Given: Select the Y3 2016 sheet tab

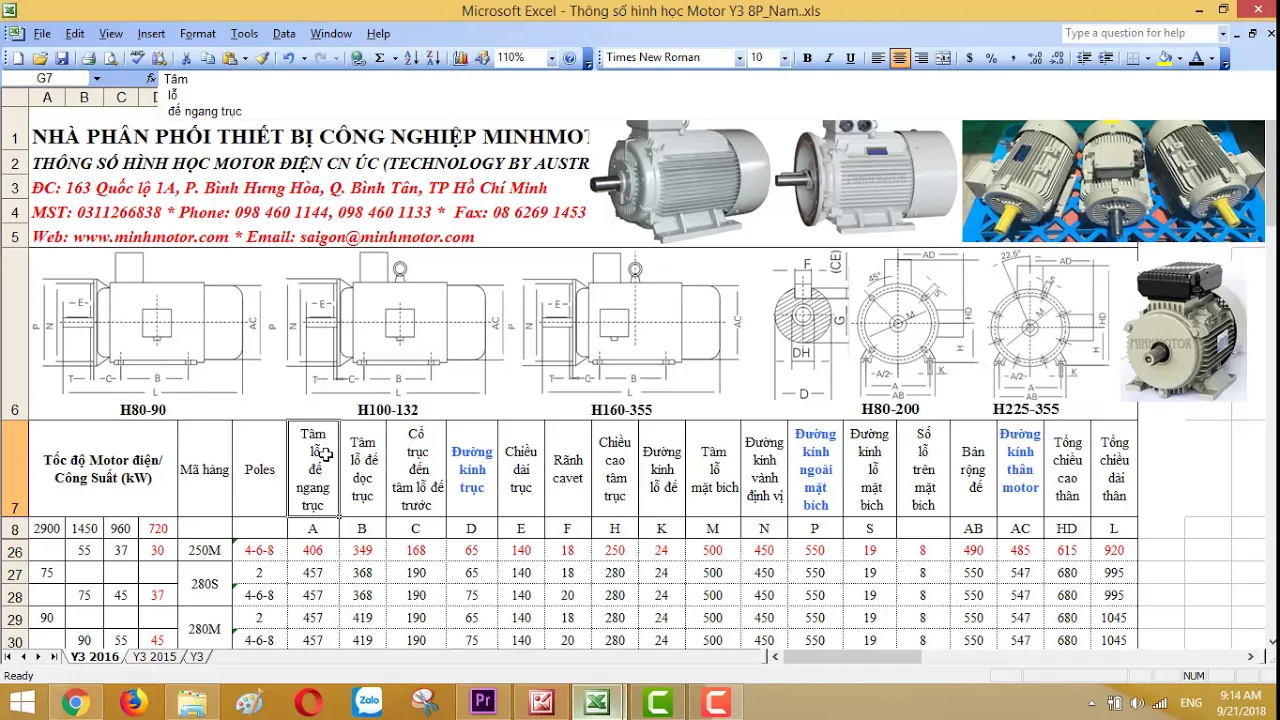Looking at the screenshot, I should click(94, 657).
